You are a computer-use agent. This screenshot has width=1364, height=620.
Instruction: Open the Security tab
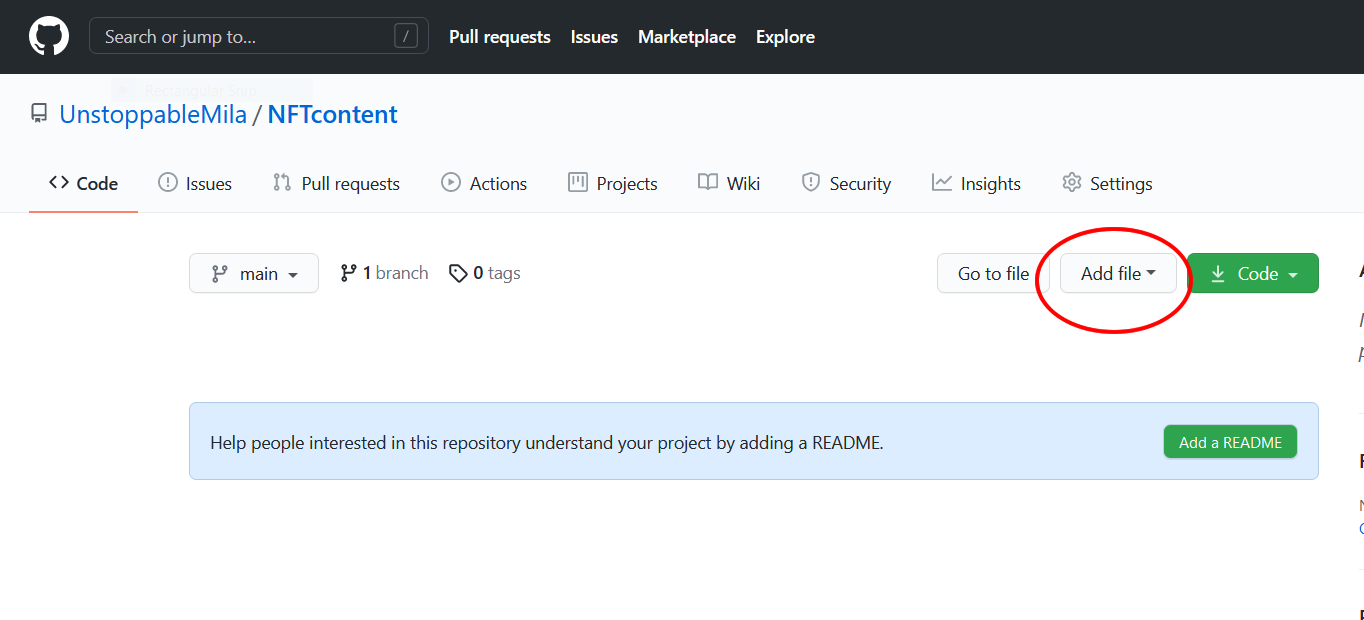[846, 183]
